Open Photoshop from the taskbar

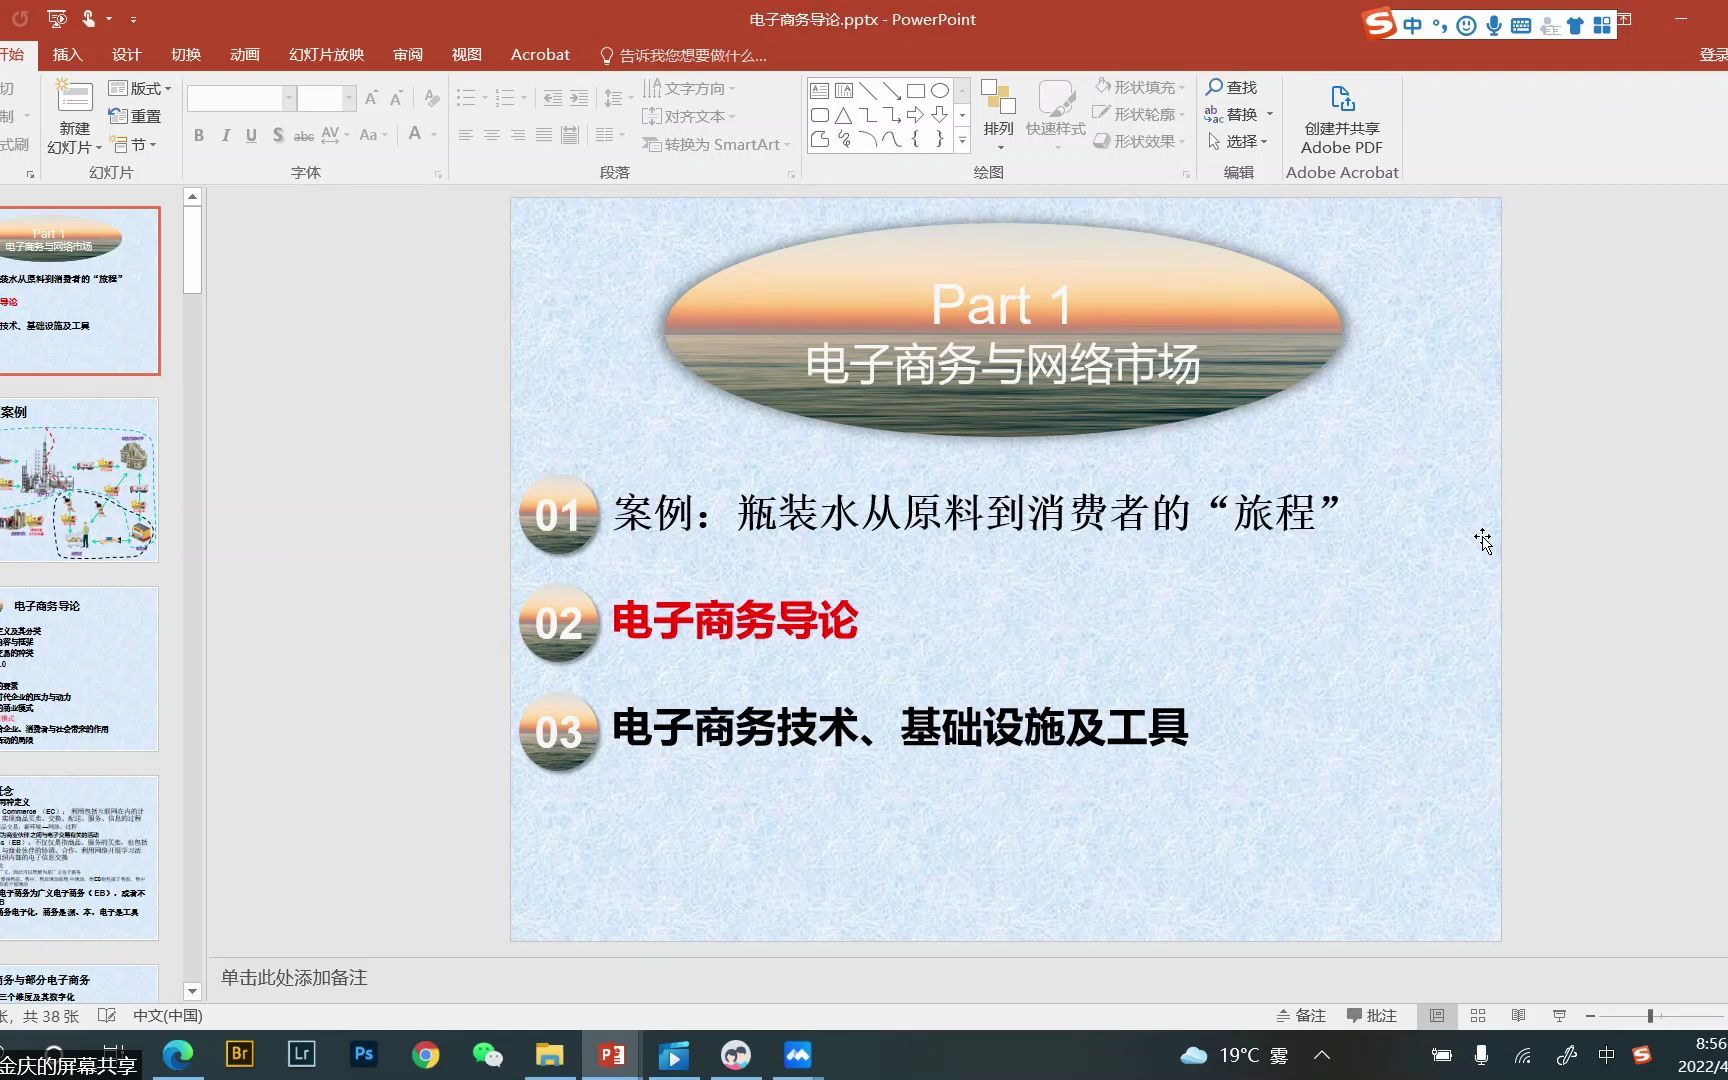click(x=364, y=1054)
